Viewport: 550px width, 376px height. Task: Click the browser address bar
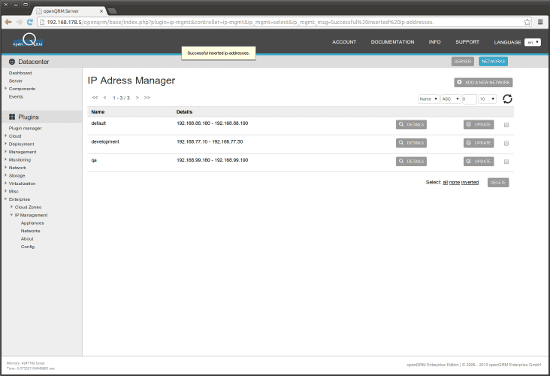(281, 22)
